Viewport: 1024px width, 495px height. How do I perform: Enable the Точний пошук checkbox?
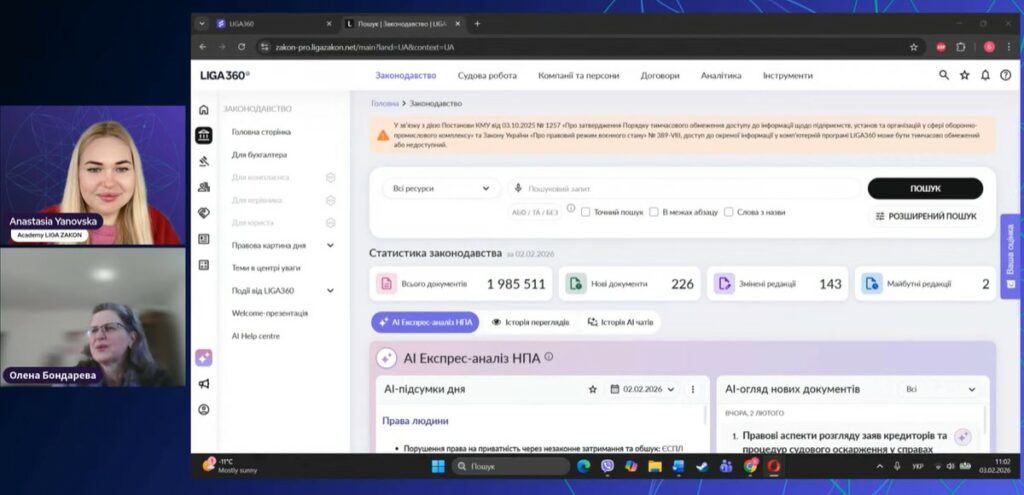coord(586,212)
